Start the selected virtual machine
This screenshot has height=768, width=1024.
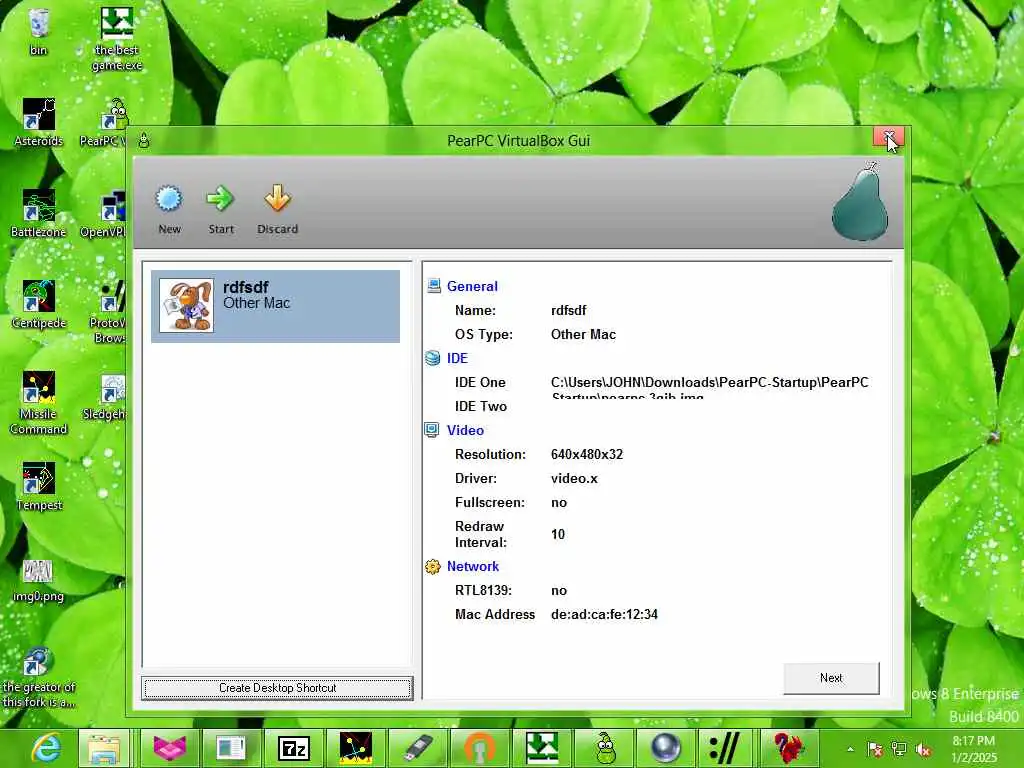pos(221,209)
